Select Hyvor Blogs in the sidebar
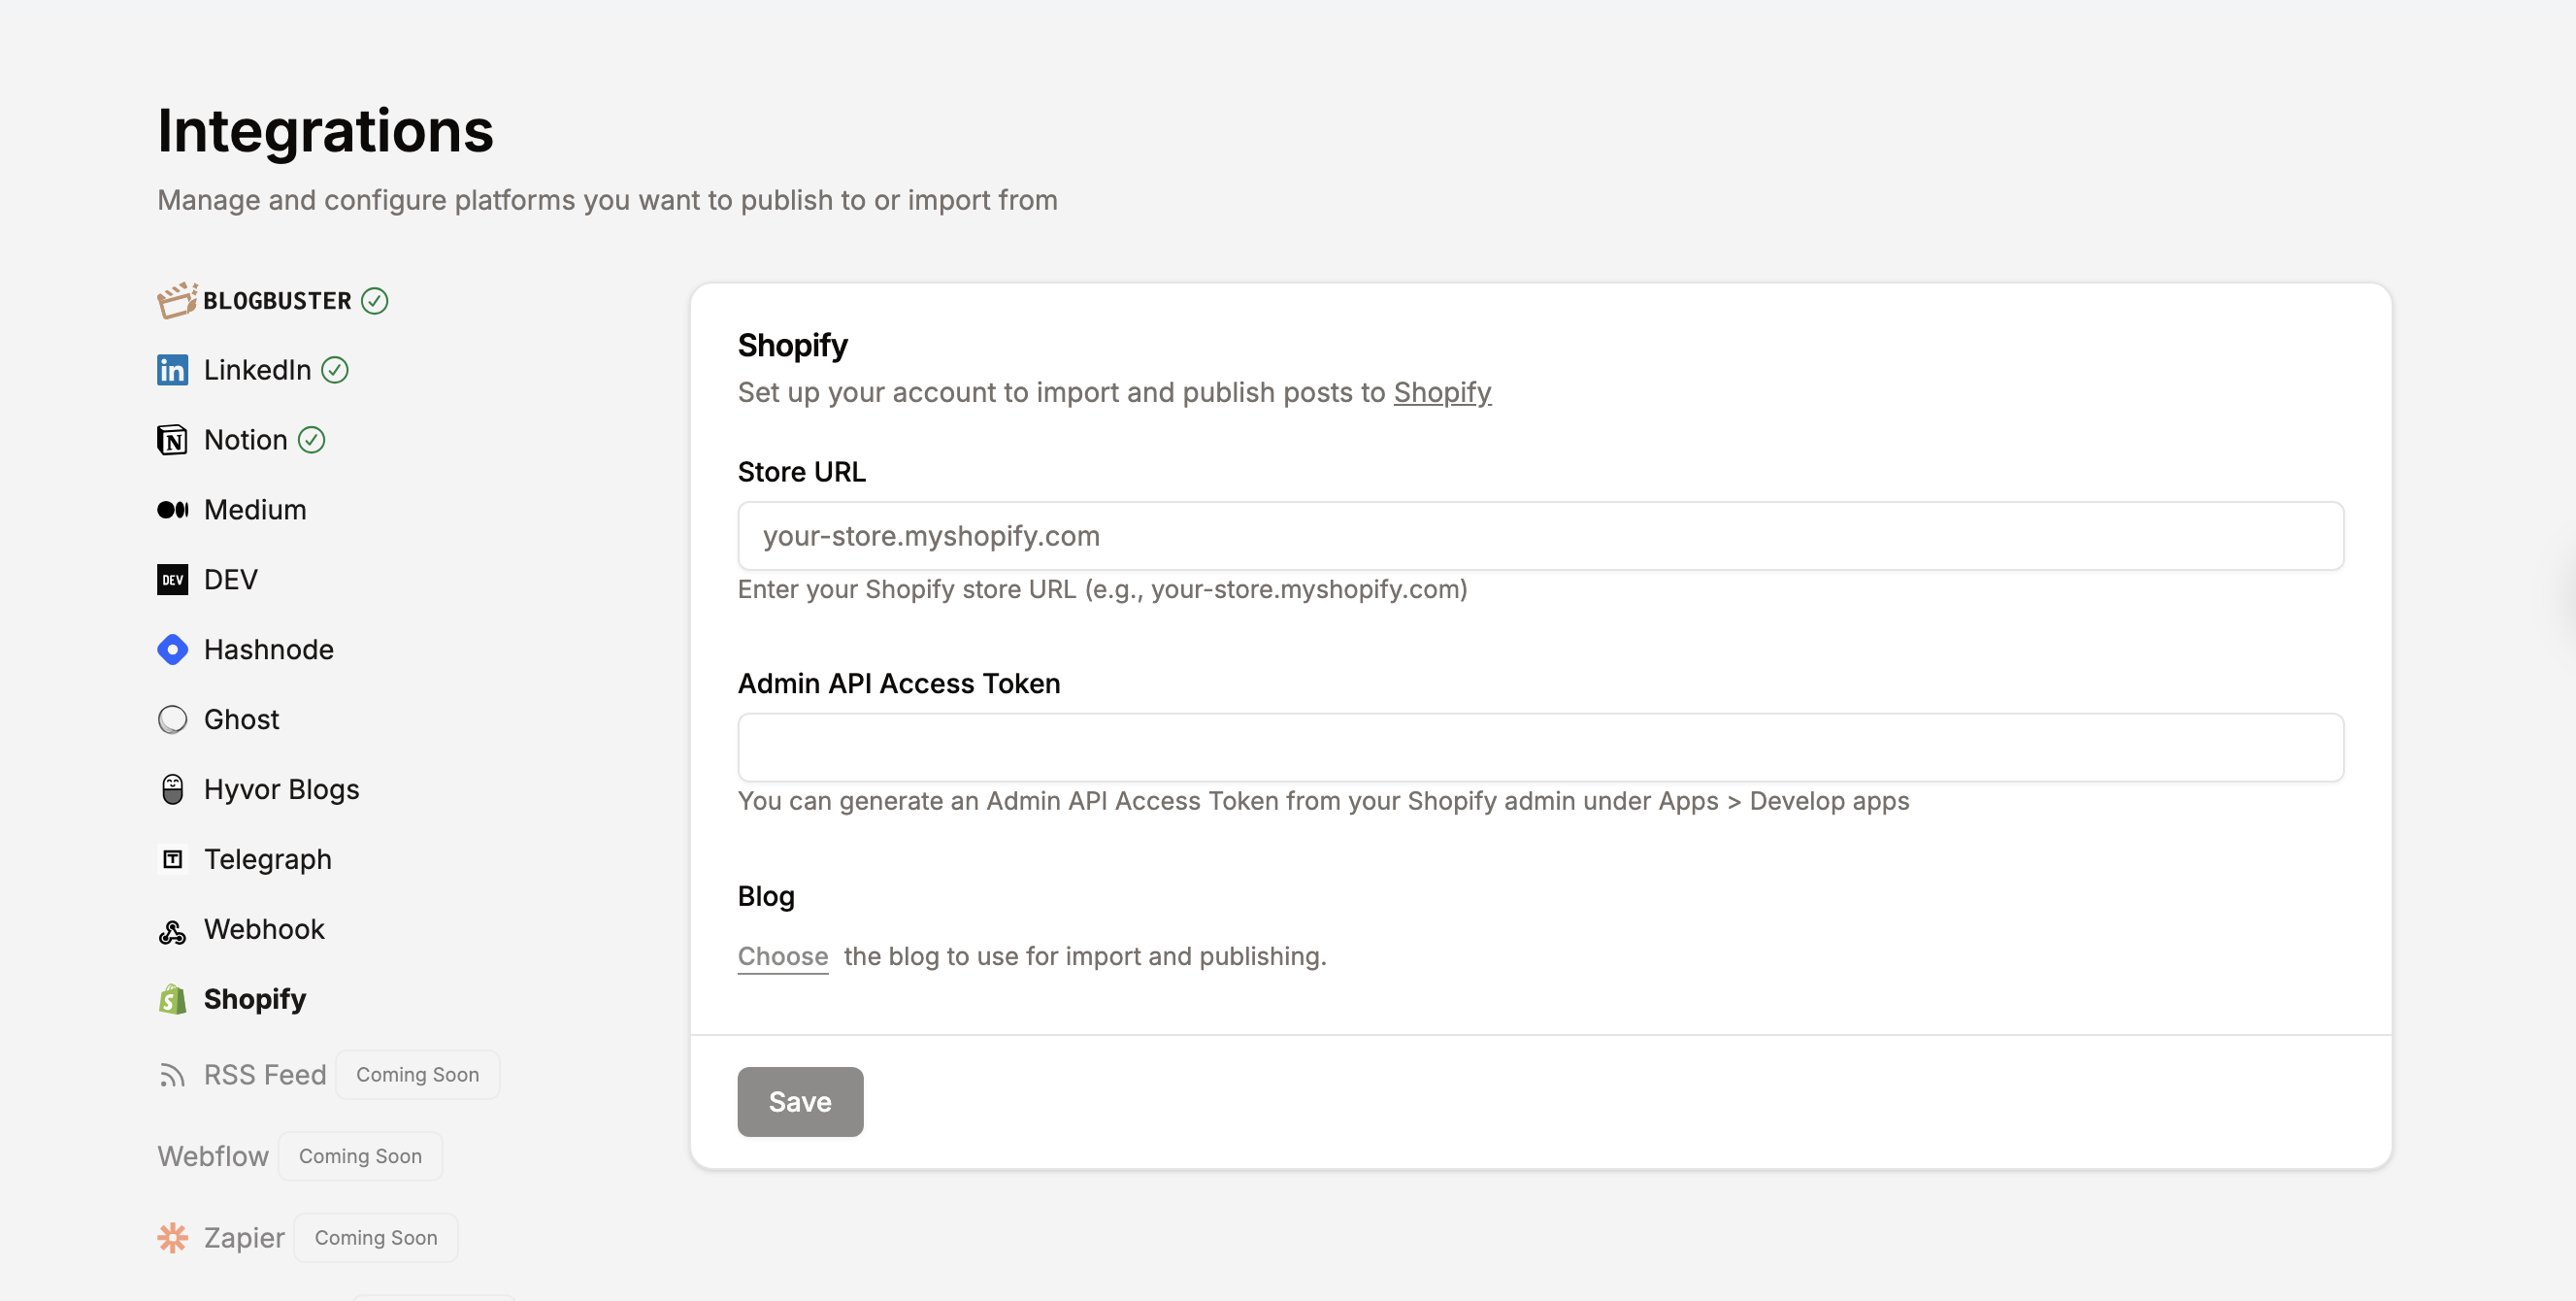Screen dimensions: 2576x1301 pyautogui.click(x=281, y=790)
